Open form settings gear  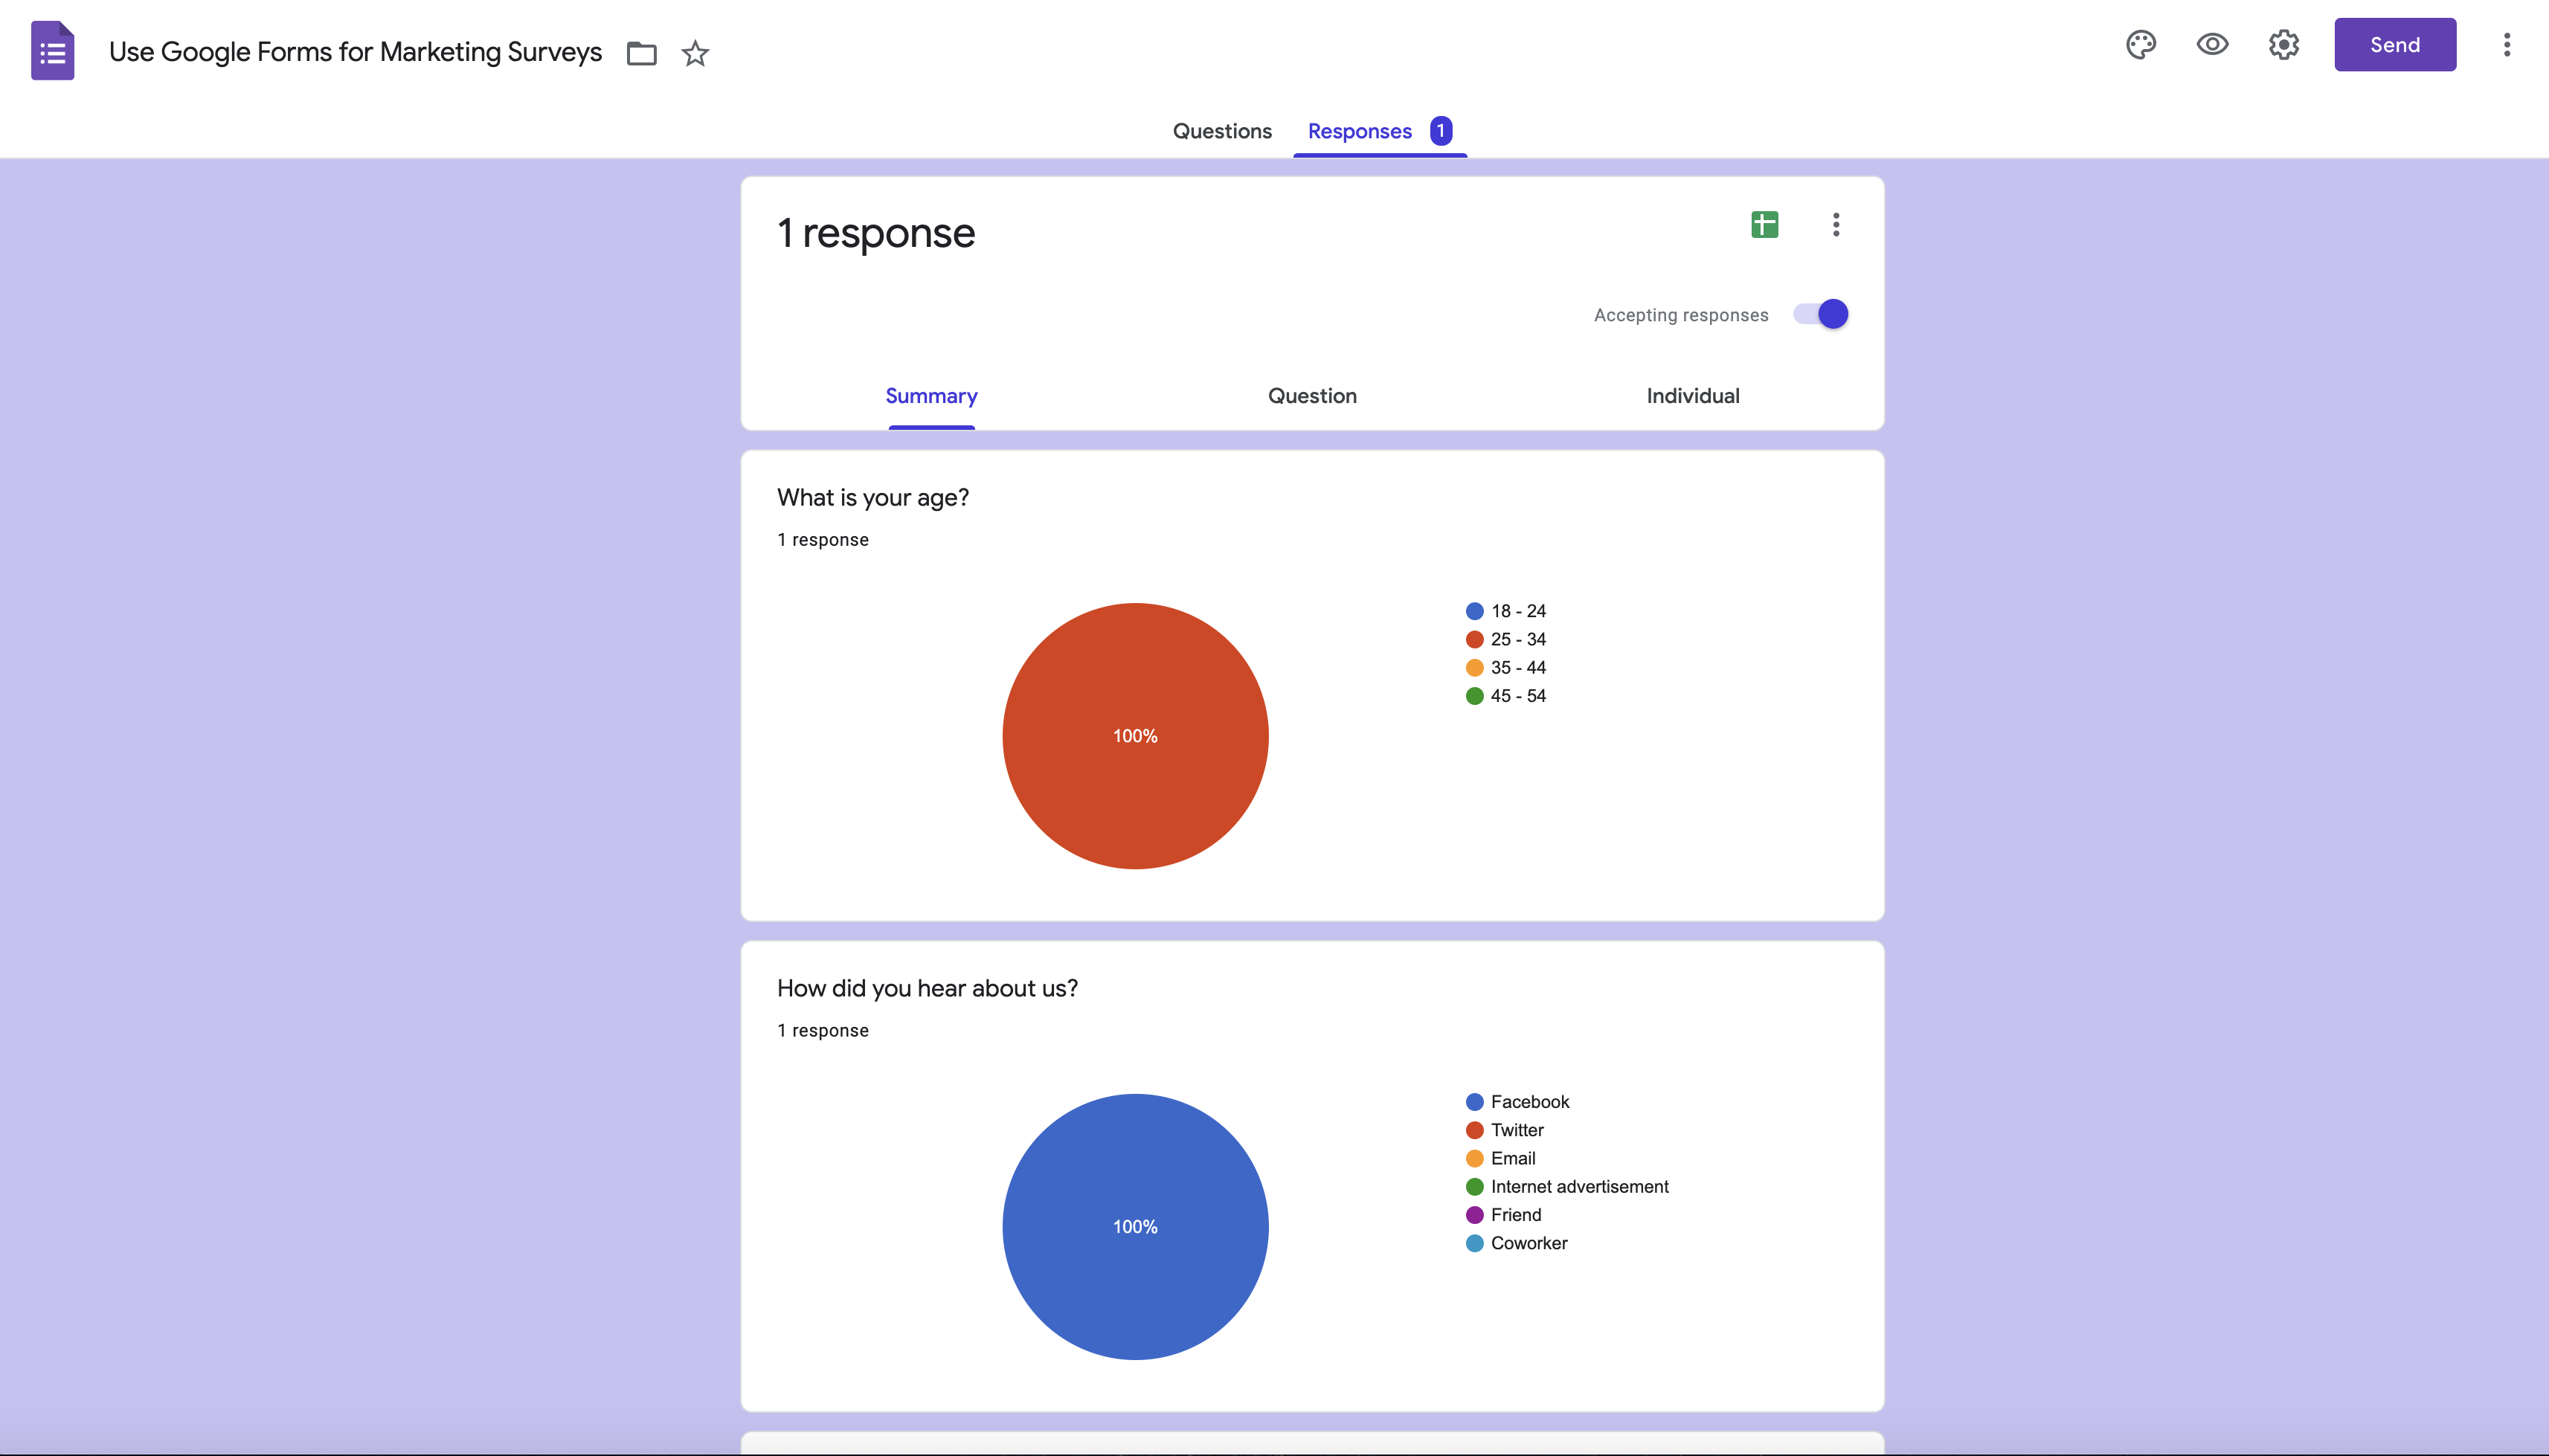[2283, 45]
